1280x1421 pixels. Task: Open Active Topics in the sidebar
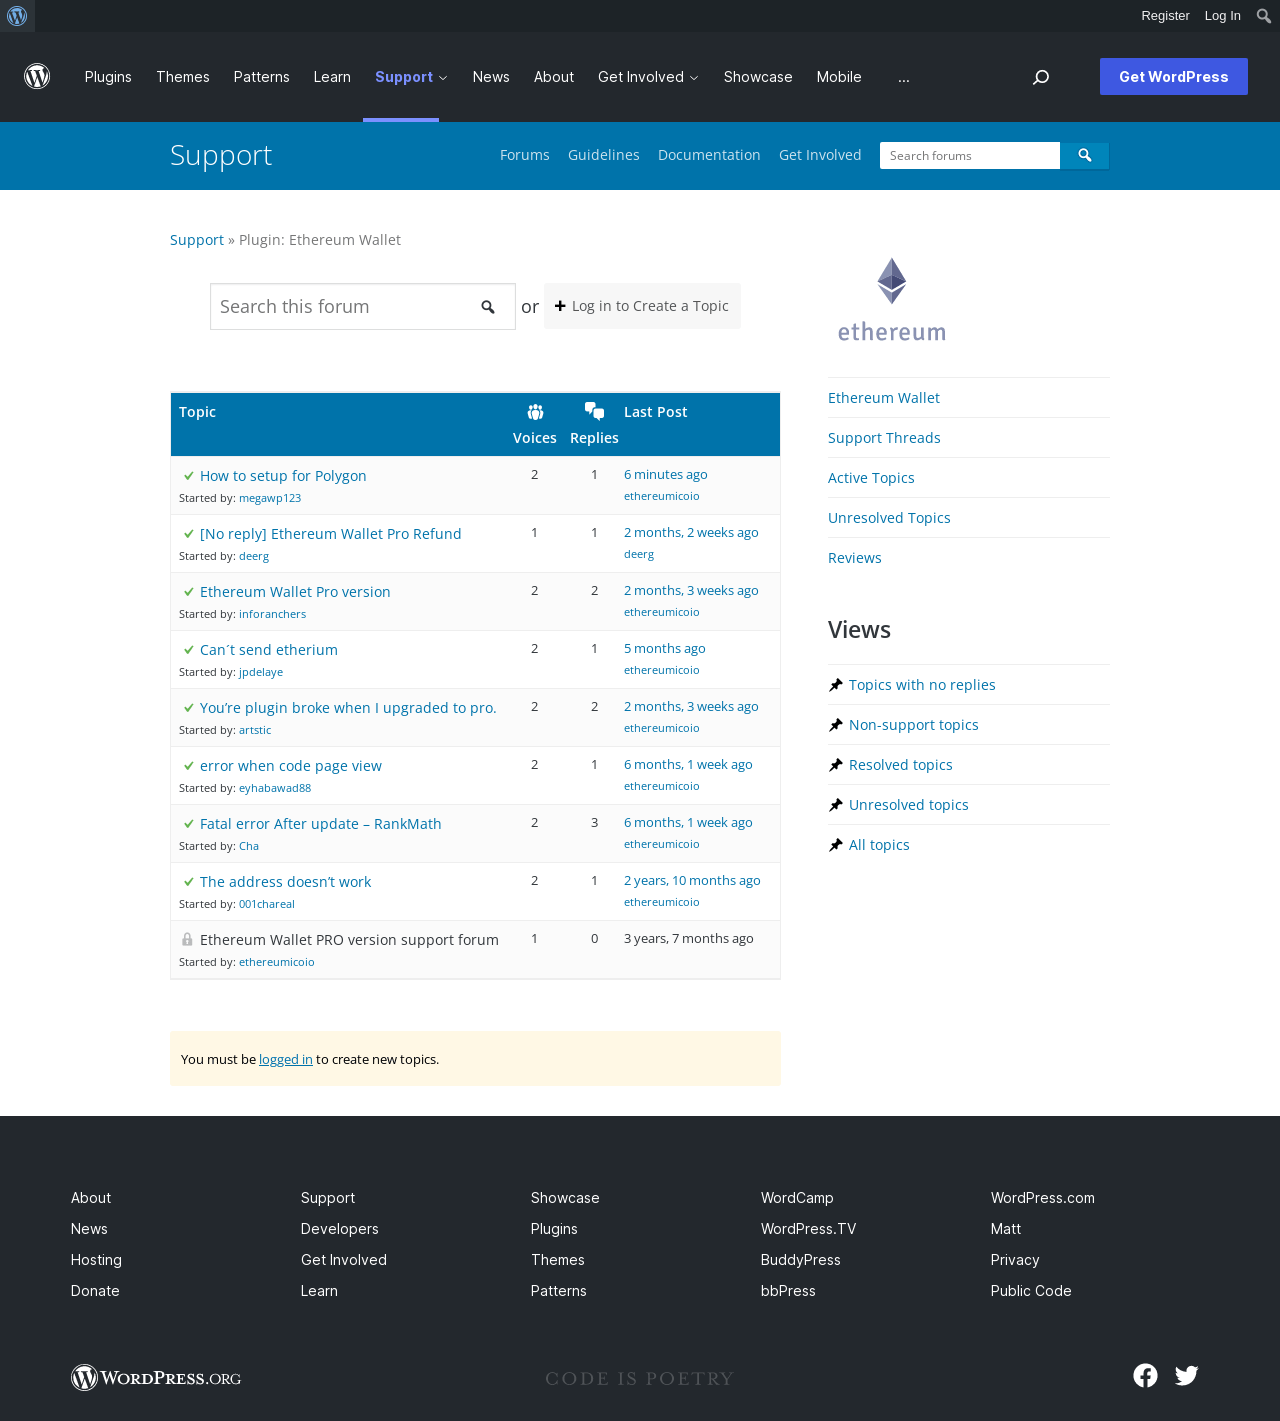(x=871, y=478)
